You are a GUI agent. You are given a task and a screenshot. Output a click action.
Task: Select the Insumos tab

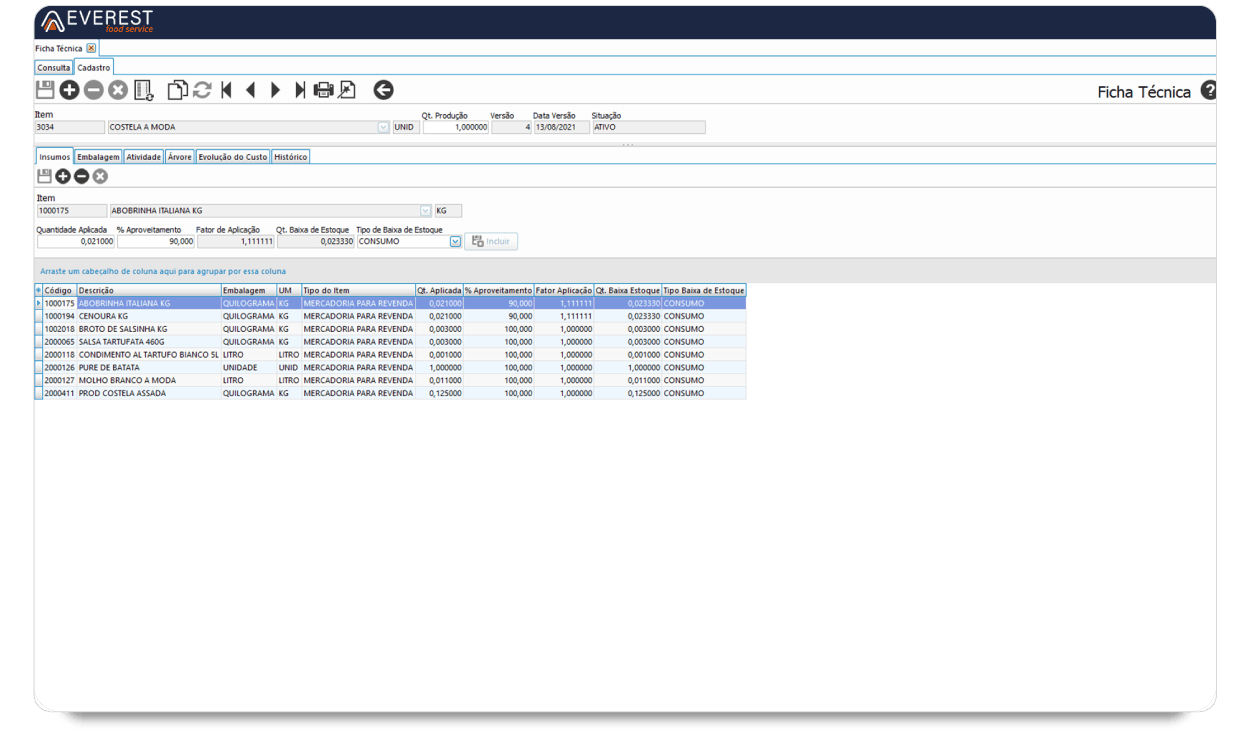click(55, 157)
